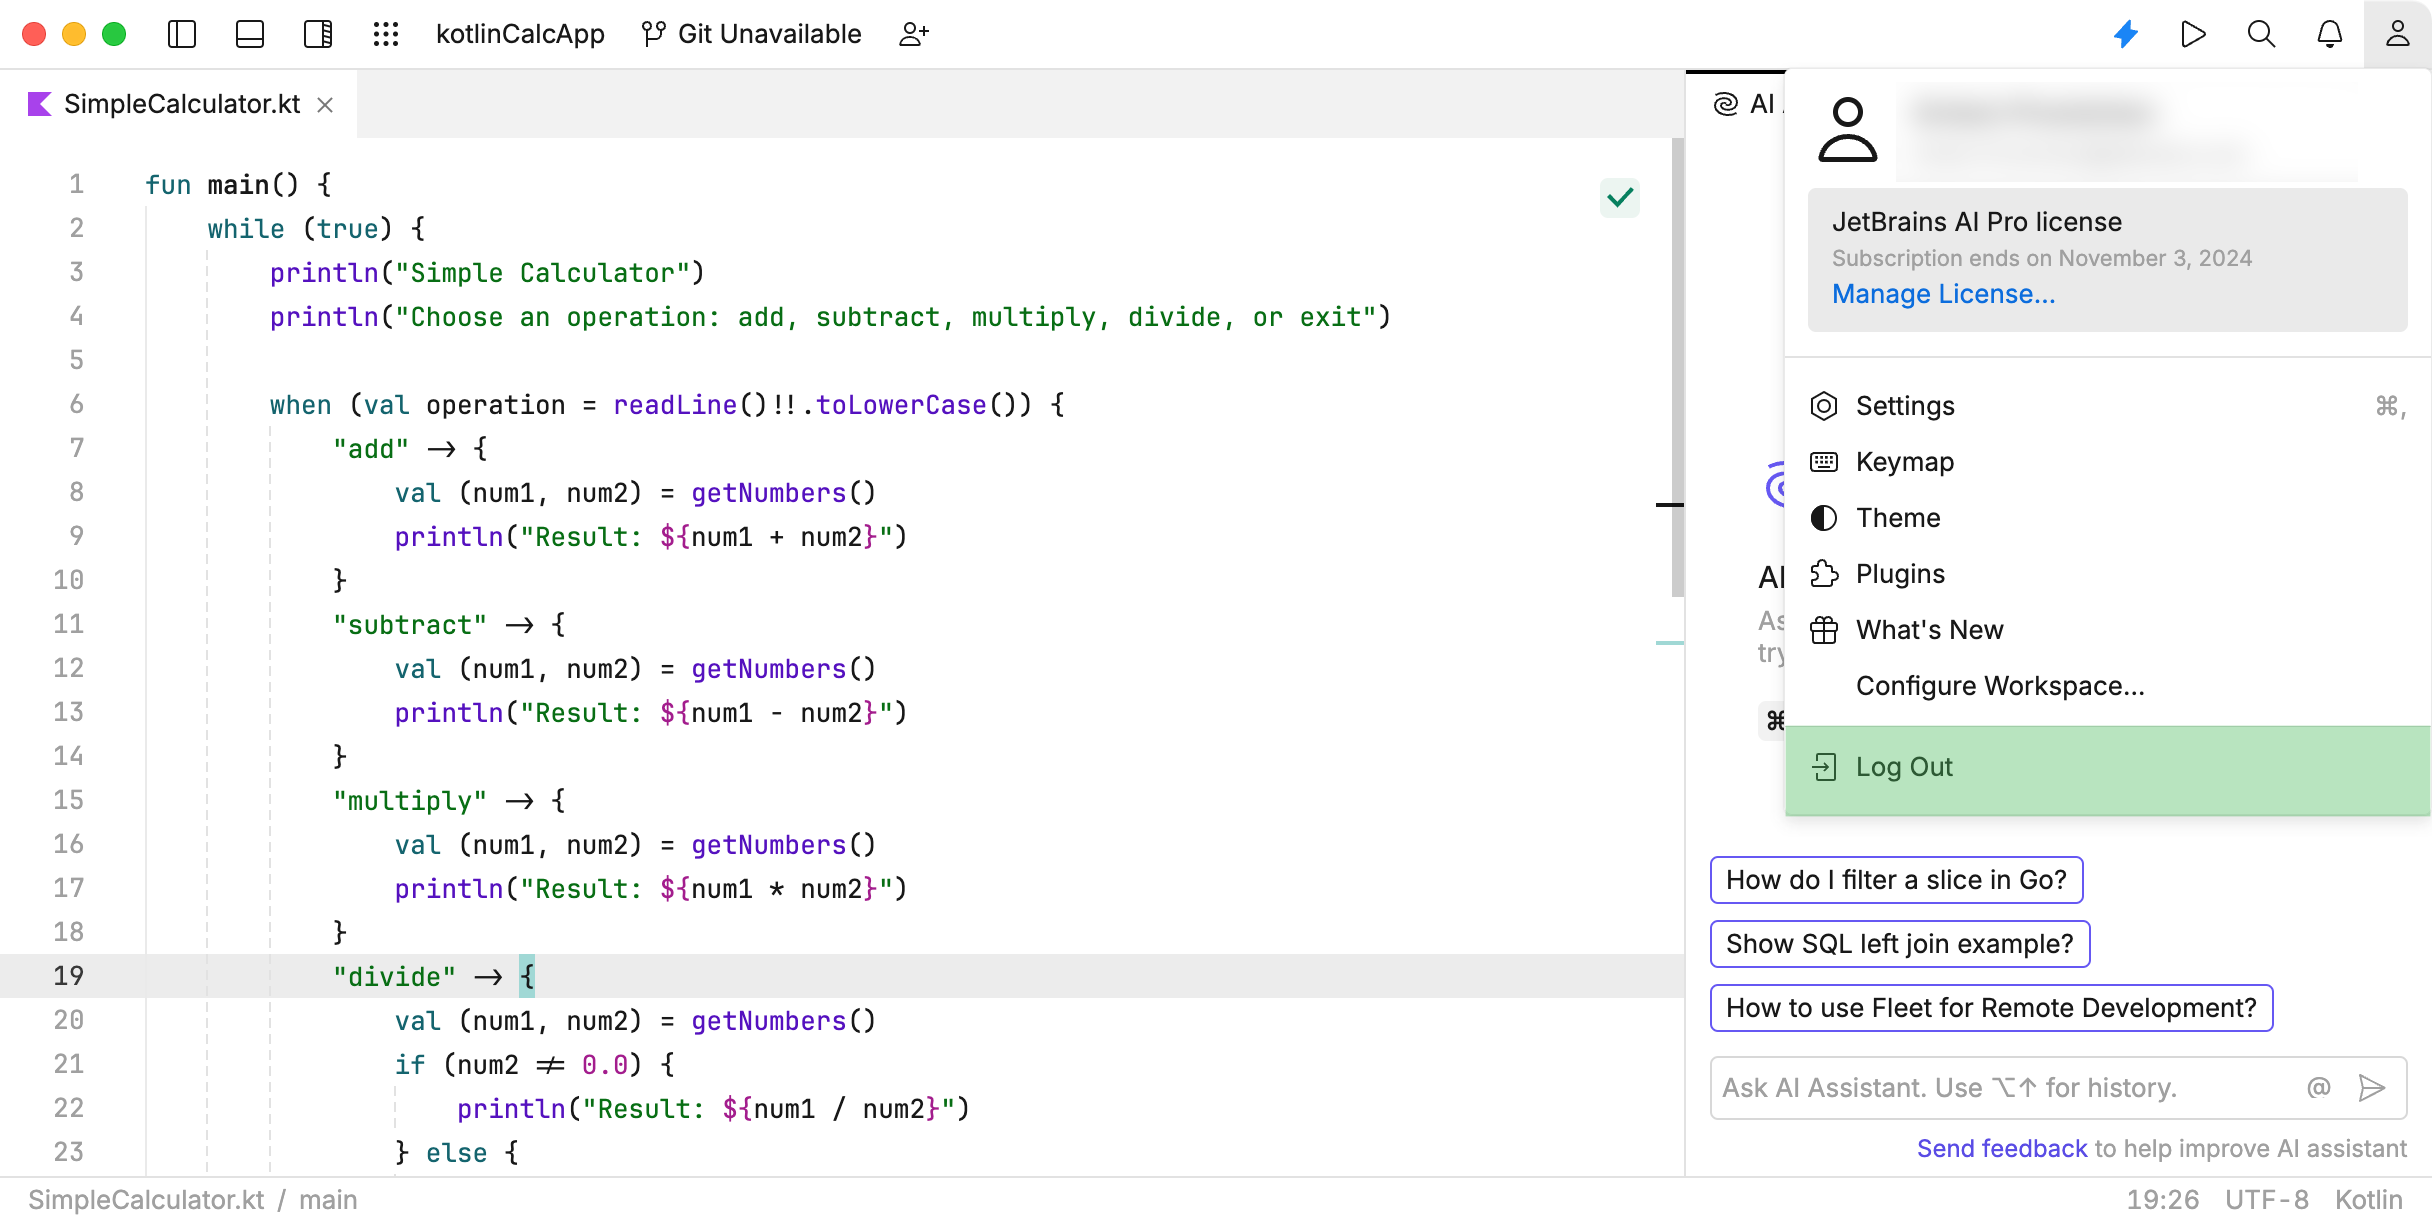Expand Configure Workspace options
2432x1224 pixels.
click(2000, 685)
